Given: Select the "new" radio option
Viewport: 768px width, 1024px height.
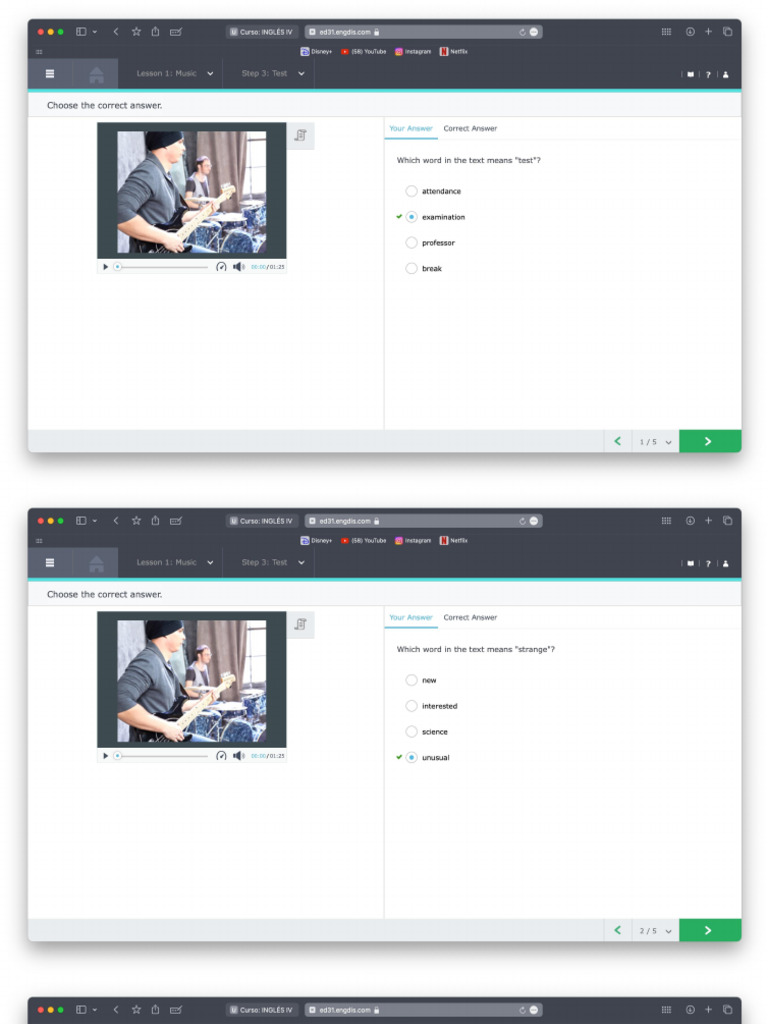Looking at the screenshot, I should pyautogui.click(x=411, y=680).
